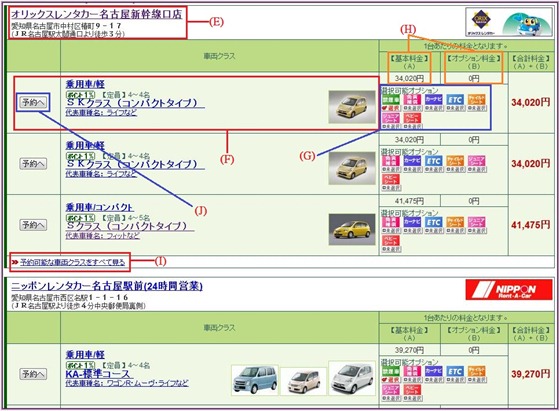Click the red total price 39,270円
Screen dimensions: 560x411
pos(530,374)
